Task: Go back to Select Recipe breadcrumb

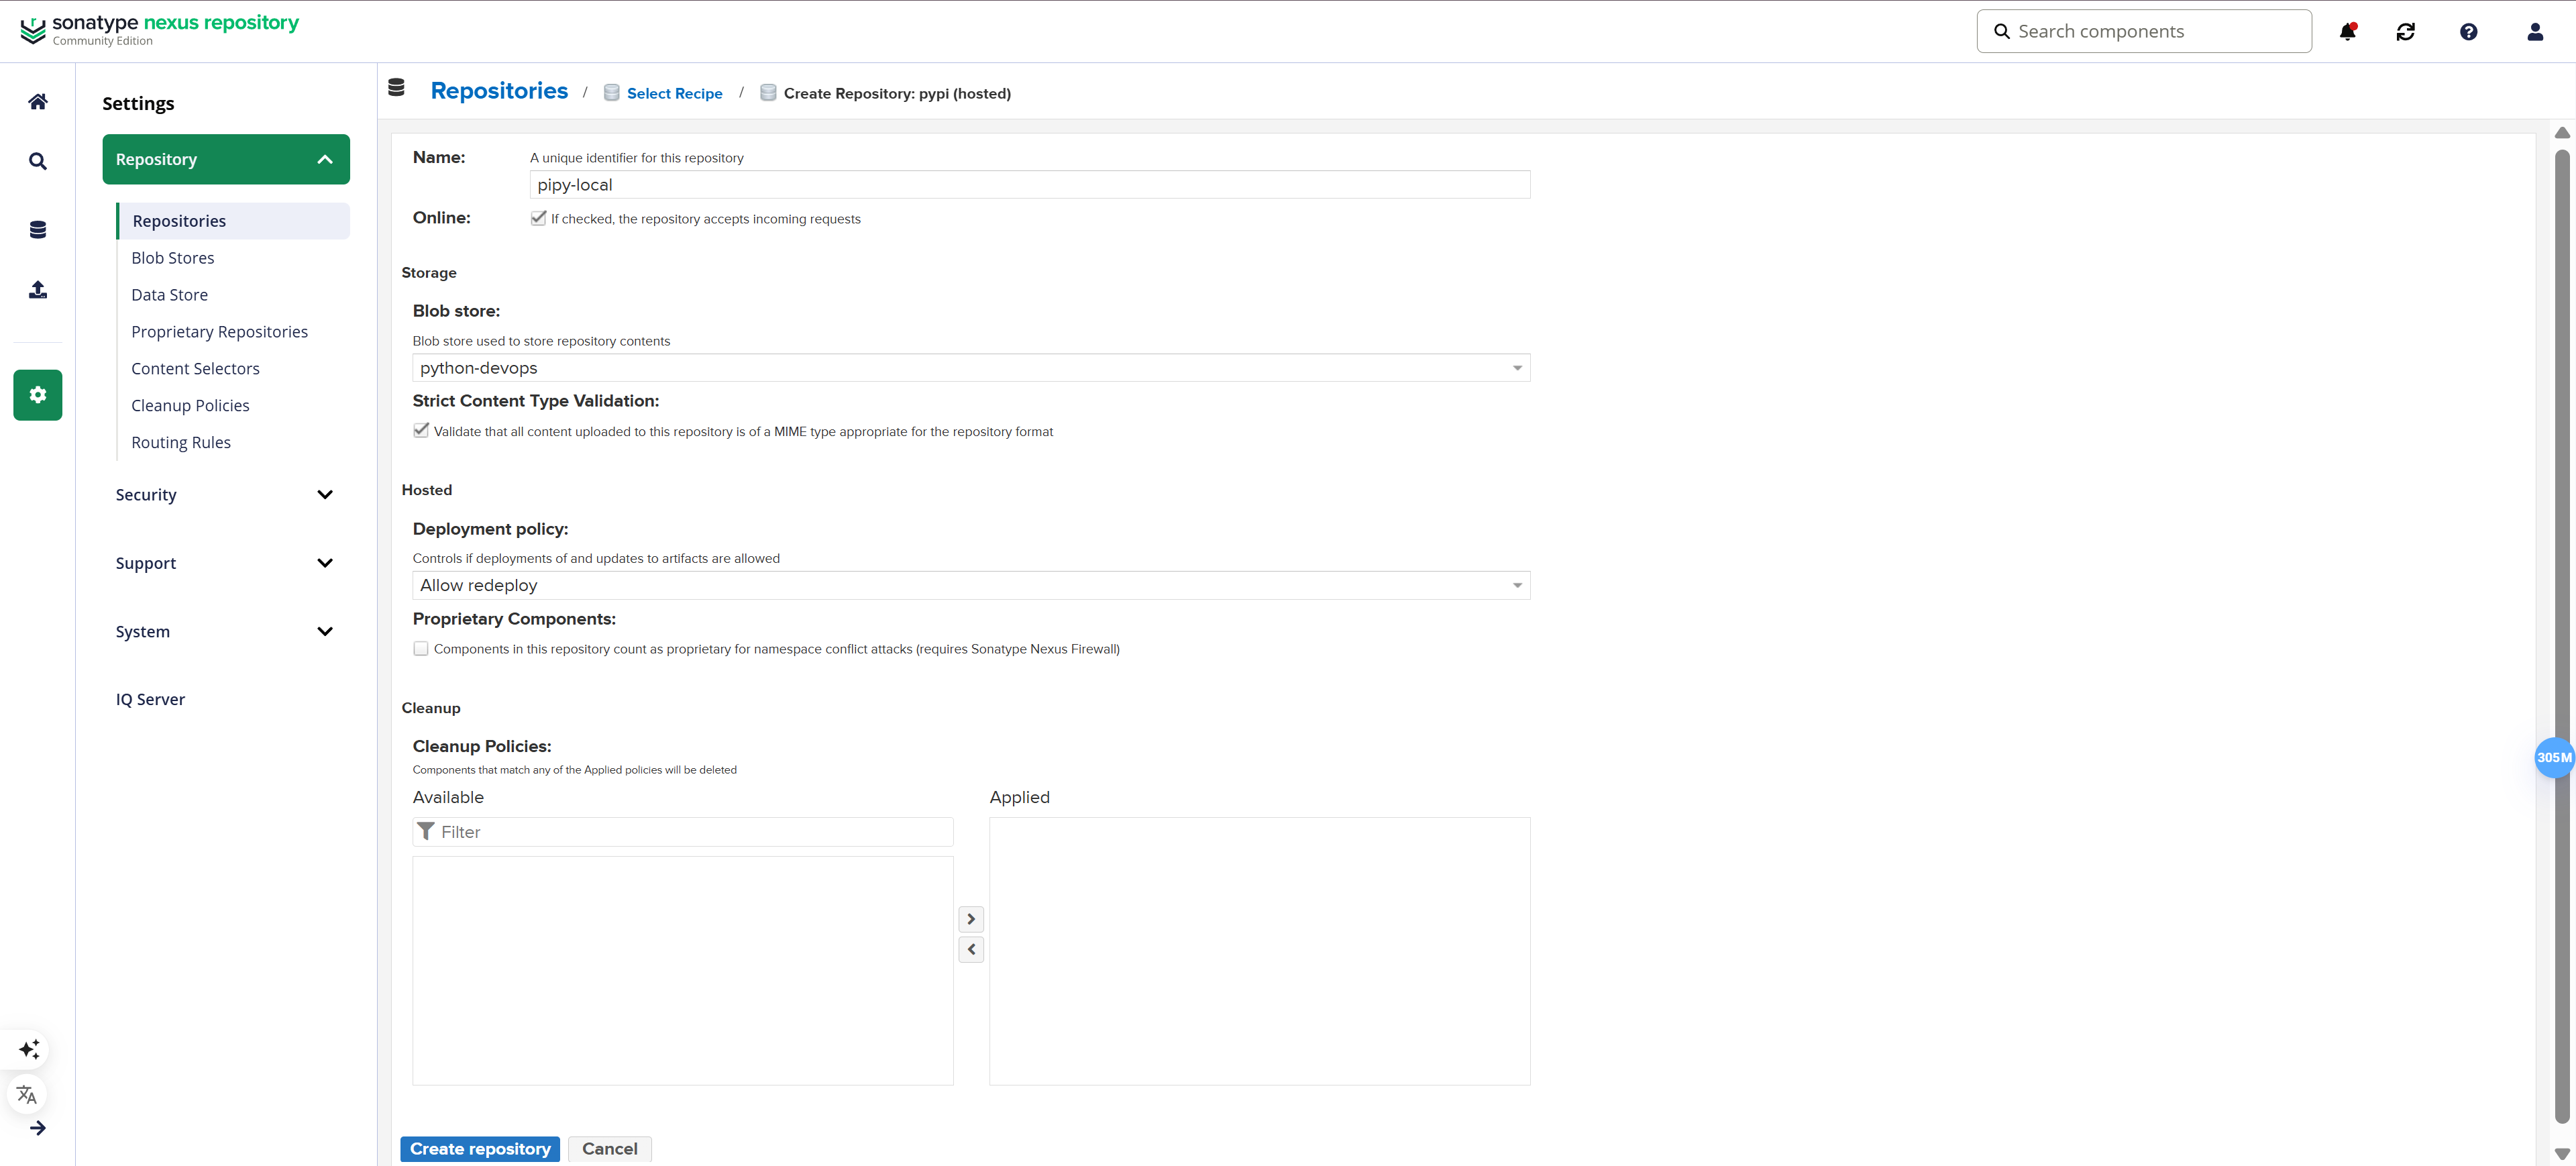Action: click(675, 93)
